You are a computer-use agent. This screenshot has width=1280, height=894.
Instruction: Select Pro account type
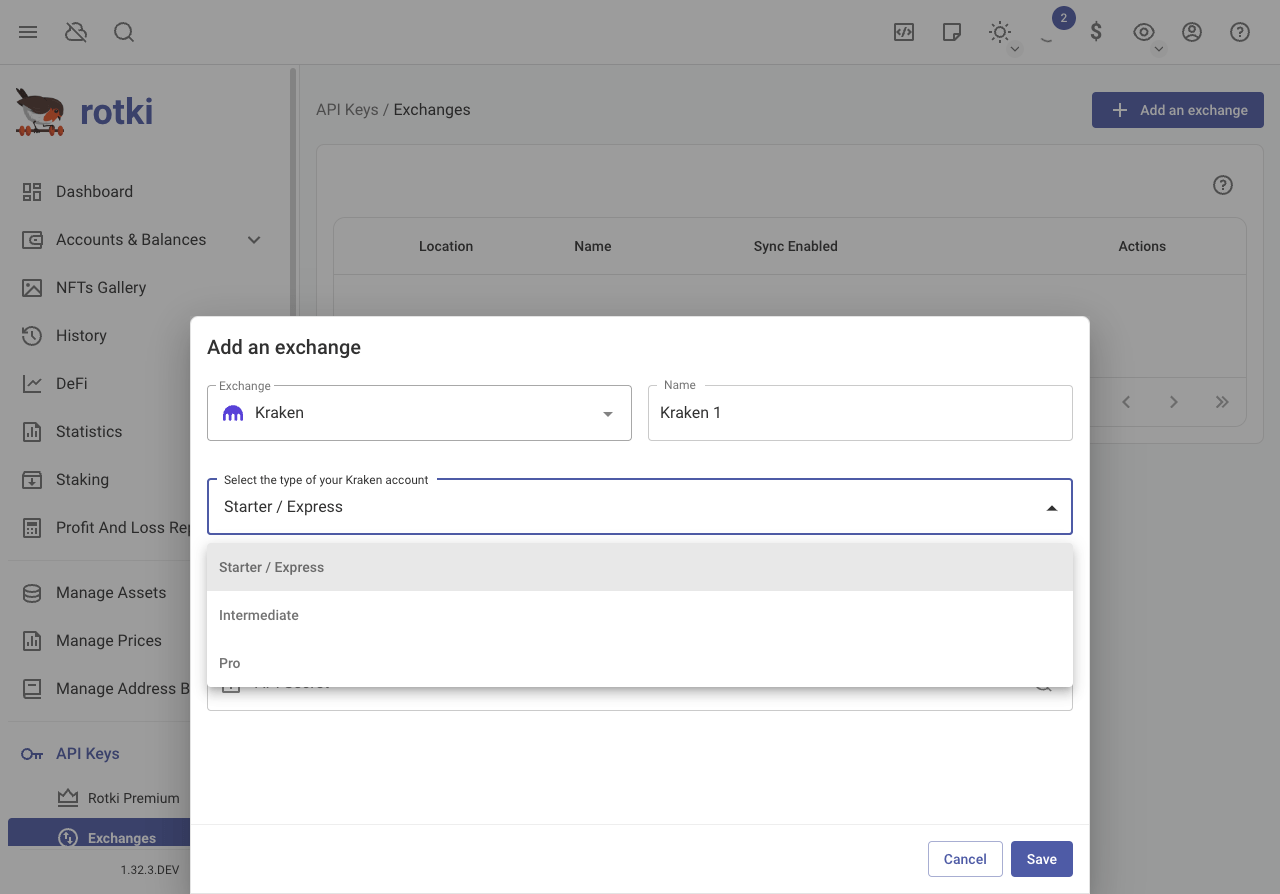click(640, 663)
